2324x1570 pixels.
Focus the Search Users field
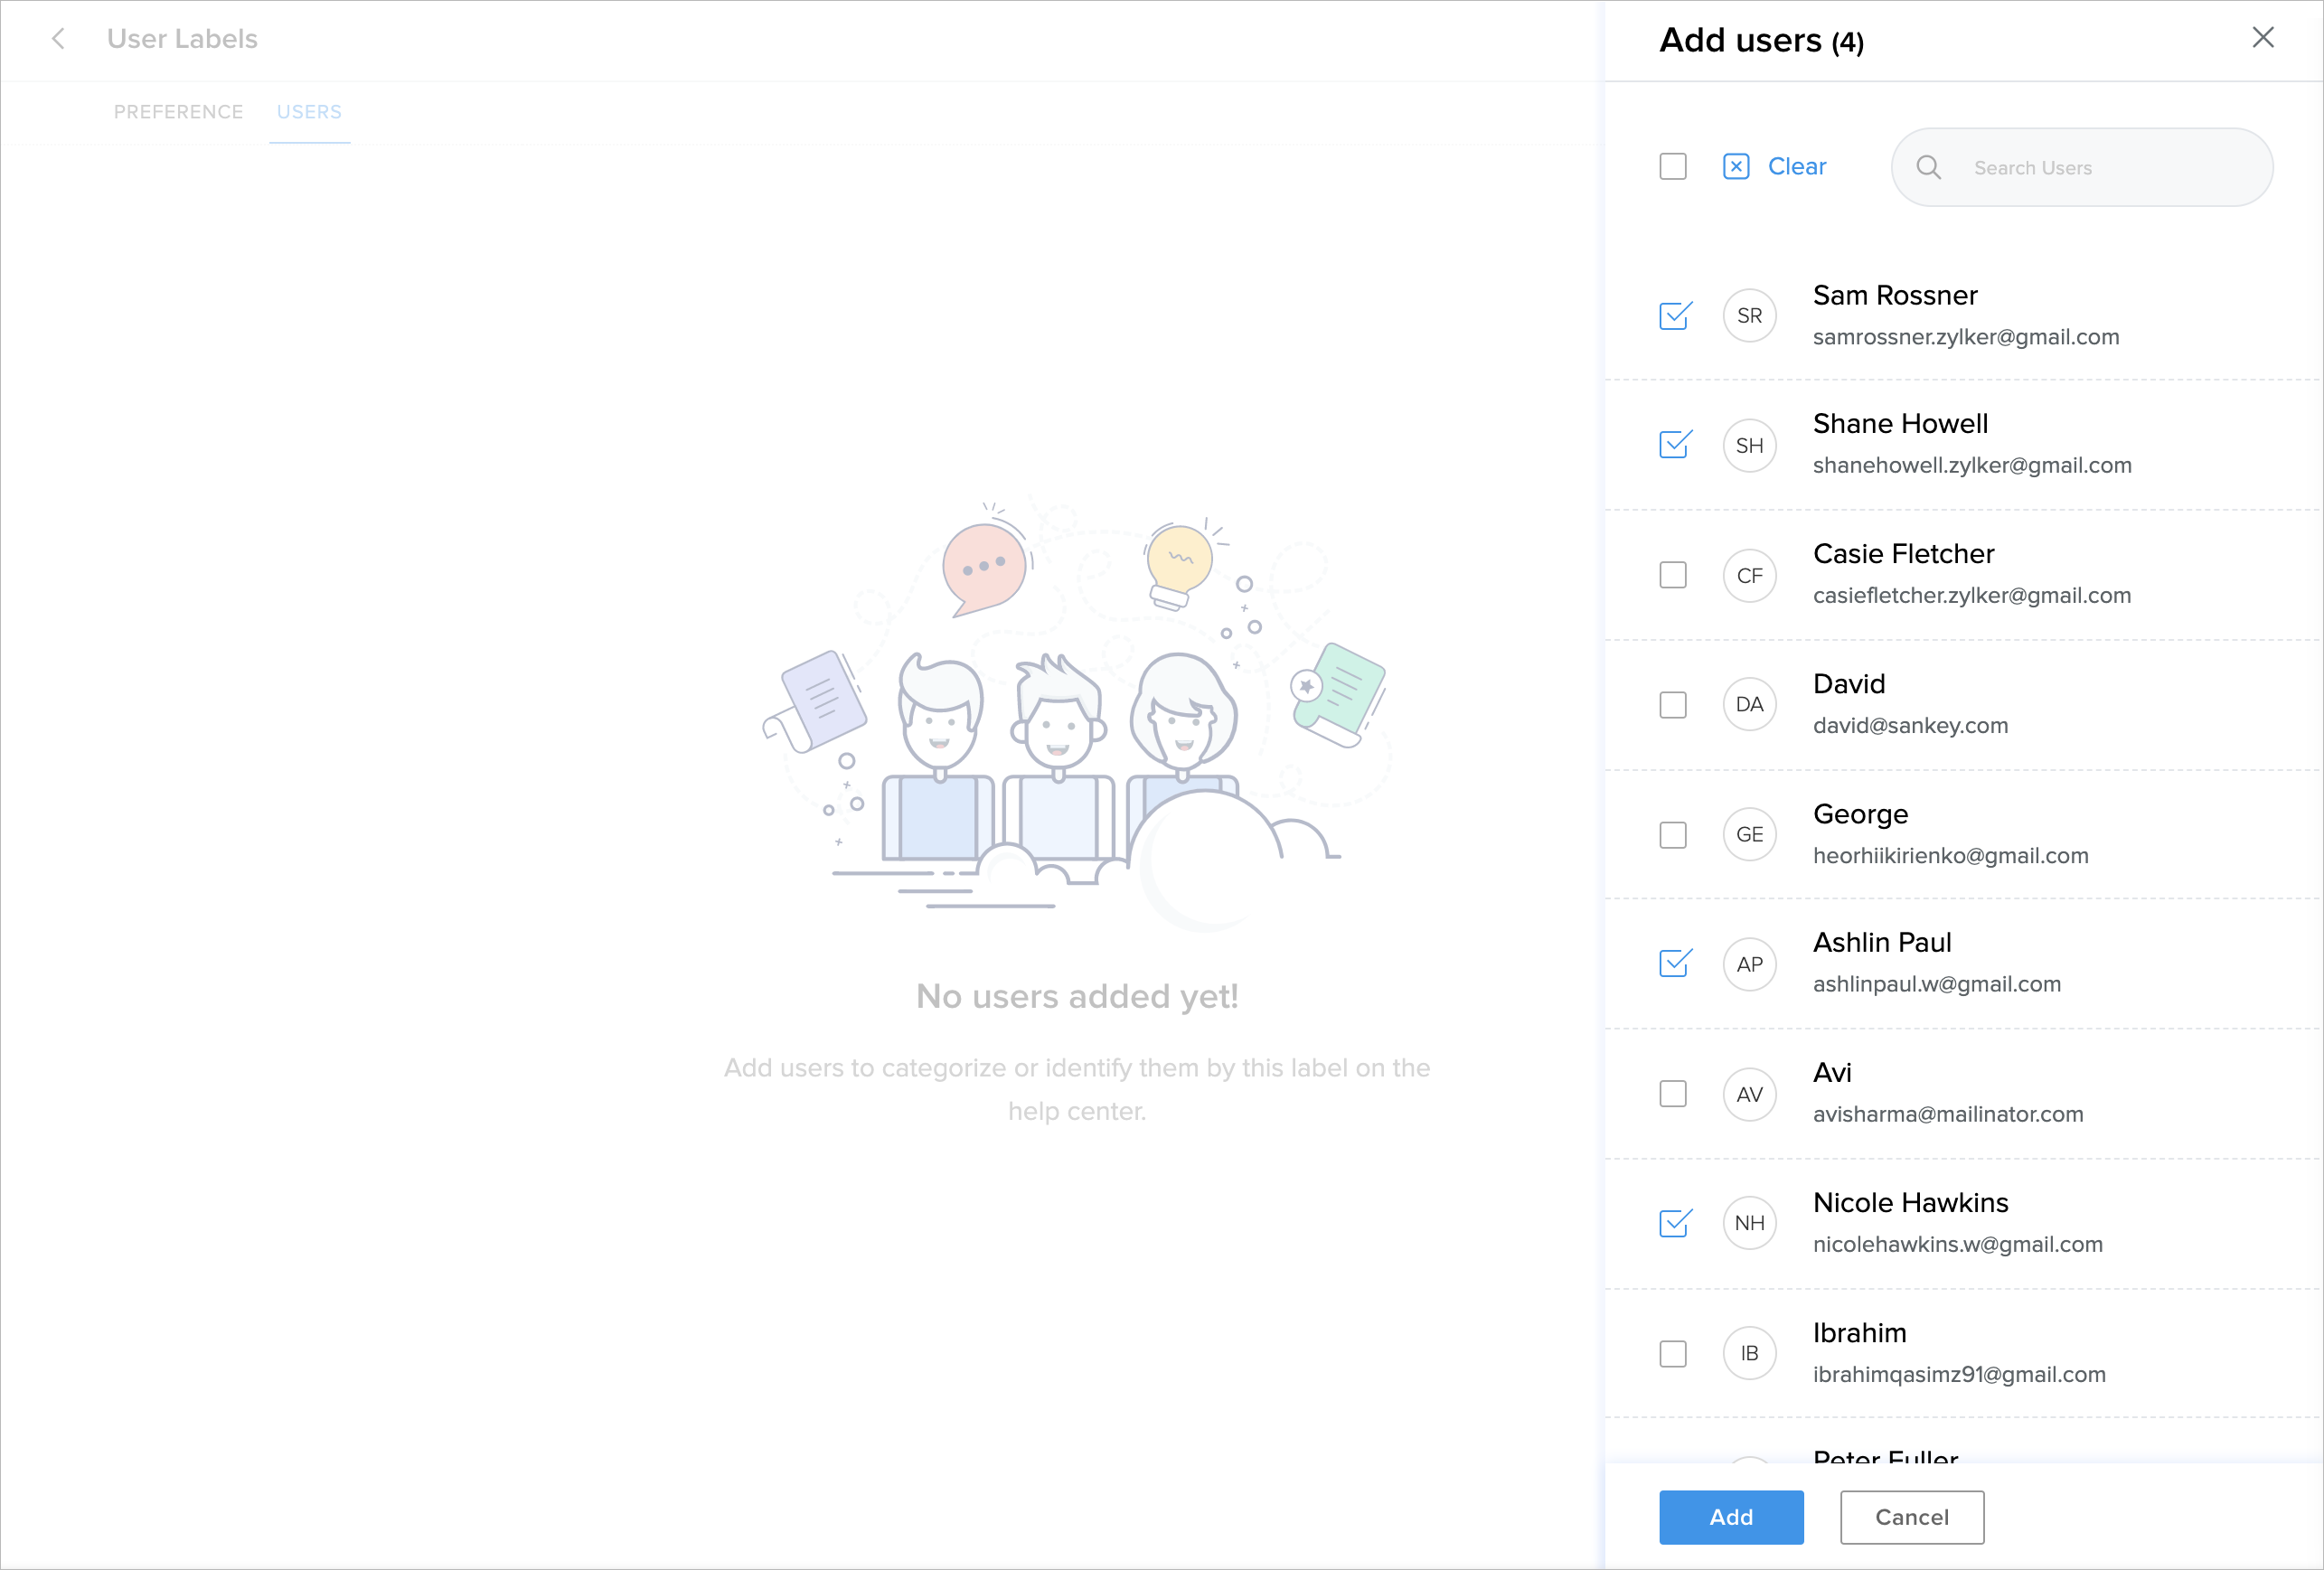[x=2100, y=168]
